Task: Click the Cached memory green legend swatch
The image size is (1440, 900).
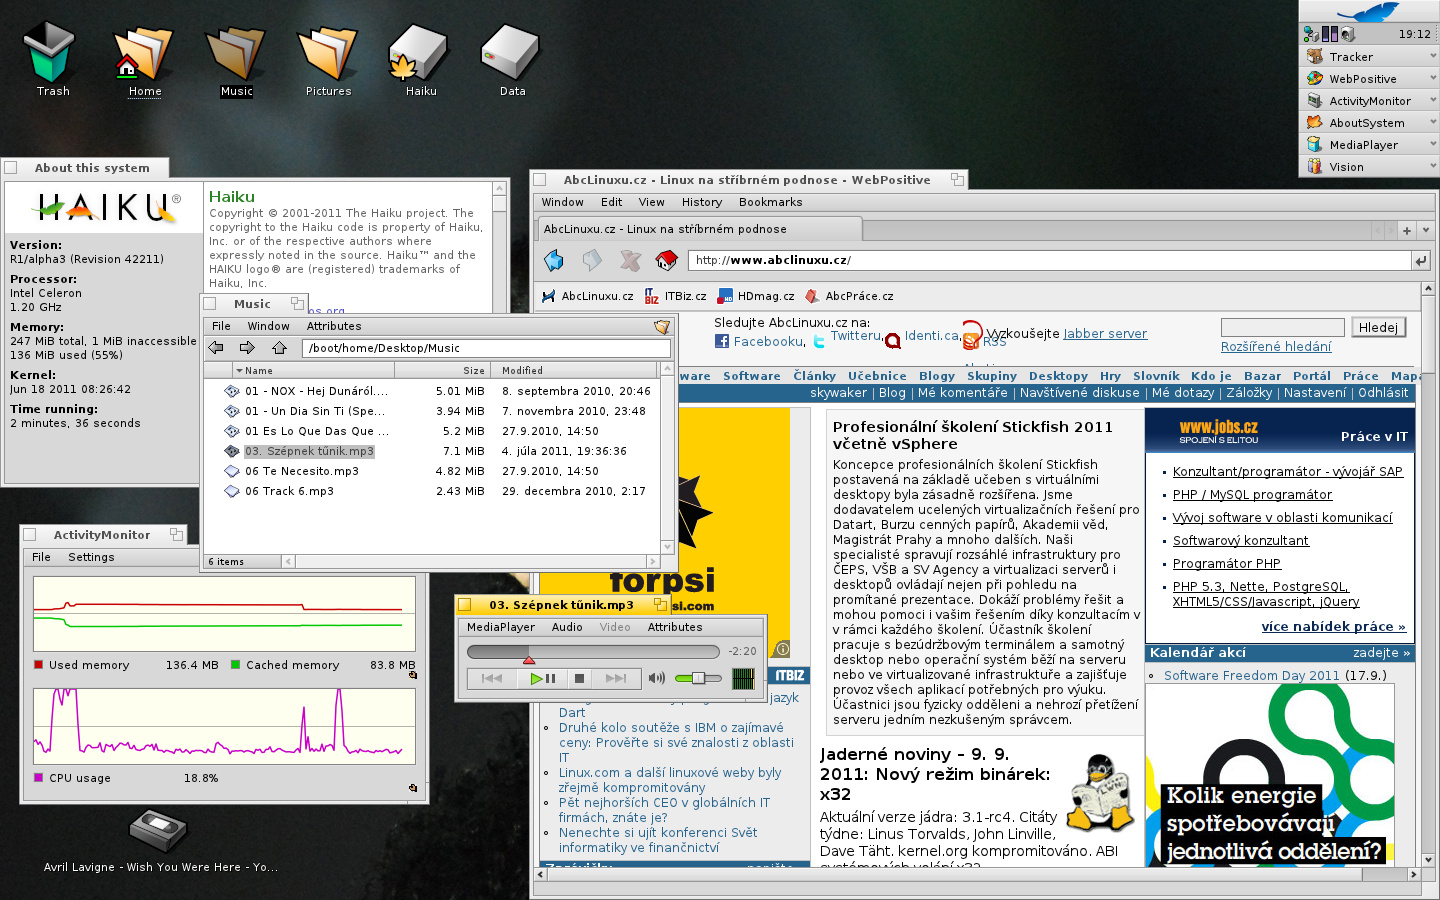Action: click(236, 664)
